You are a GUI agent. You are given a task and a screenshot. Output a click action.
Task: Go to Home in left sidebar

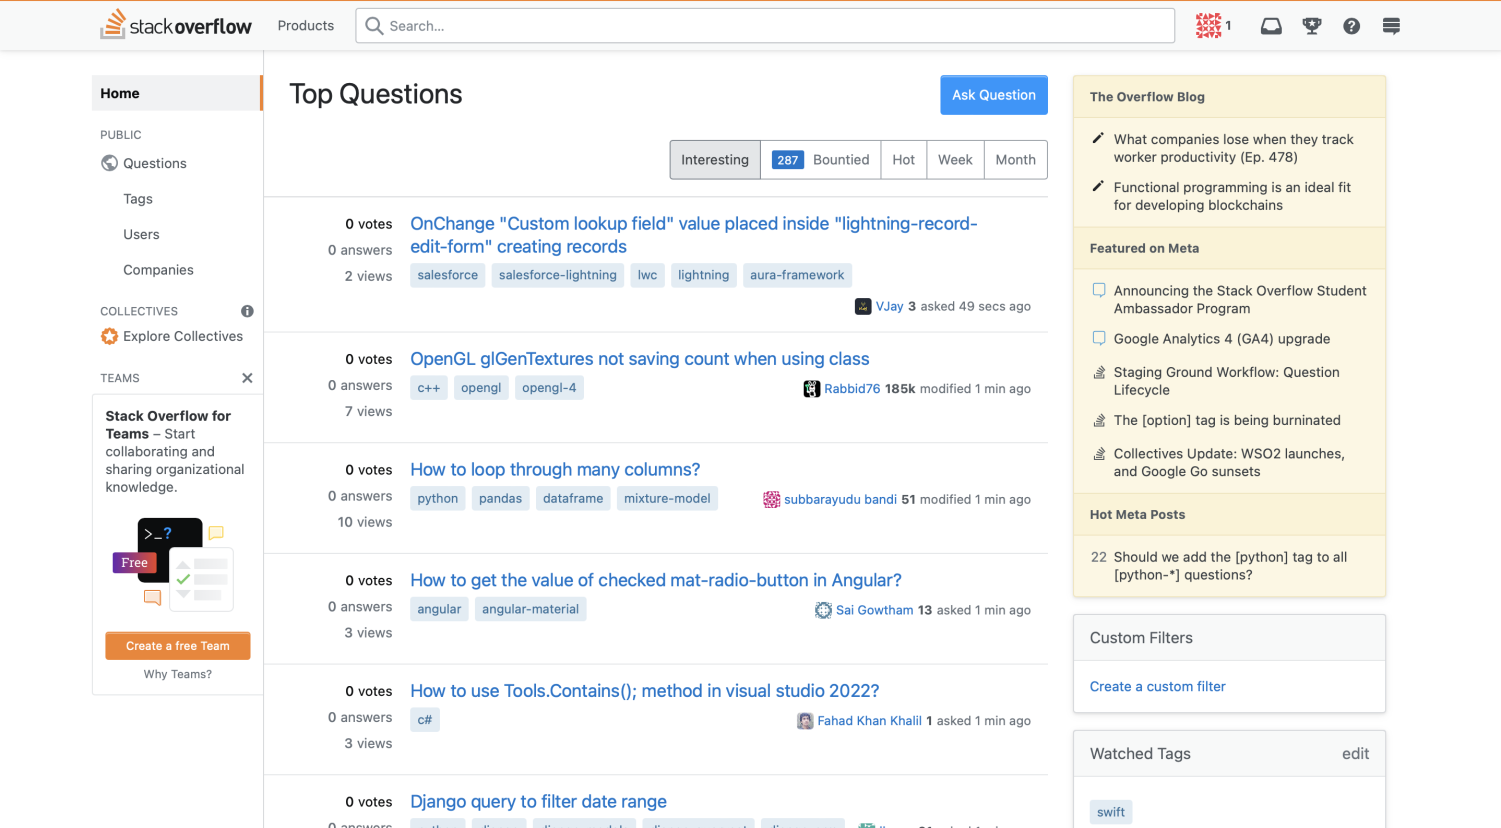(x=176, y=93)
